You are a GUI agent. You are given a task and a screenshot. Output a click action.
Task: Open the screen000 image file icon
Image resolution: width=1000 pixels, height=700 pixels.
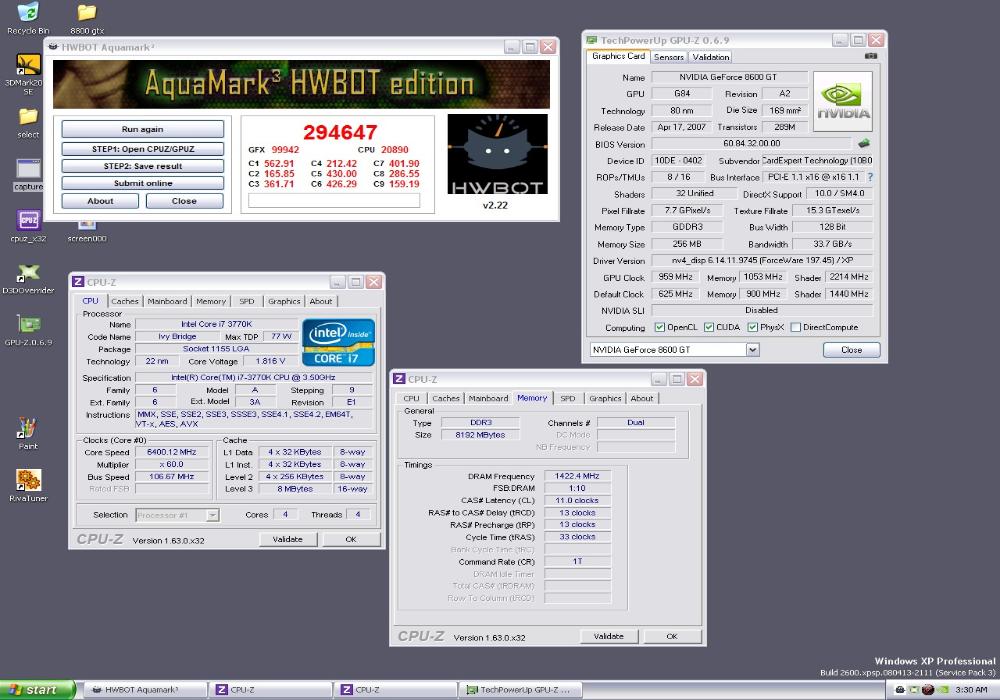pos(87,231)
